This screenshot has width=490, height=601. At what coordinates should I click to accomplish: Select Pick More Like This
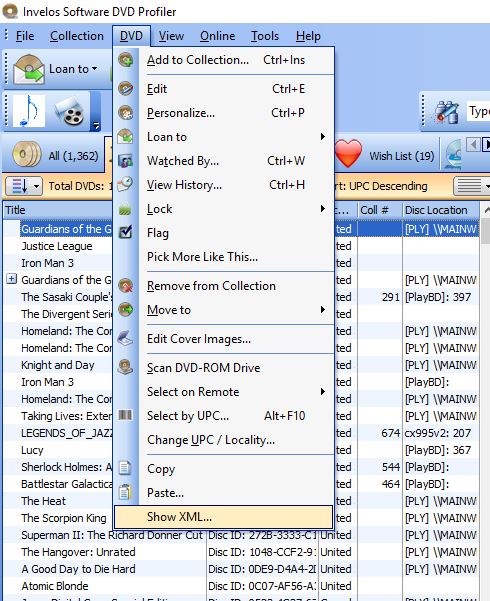[224, 257]
